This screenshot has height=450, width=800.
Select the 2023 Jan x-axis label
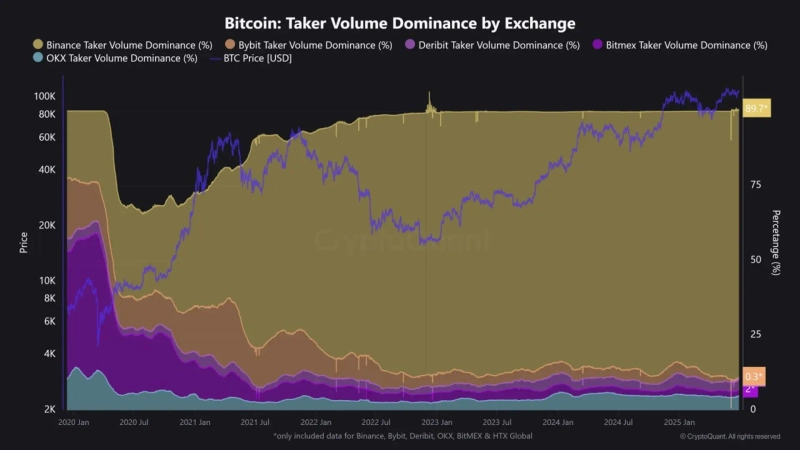click(436, 422)
